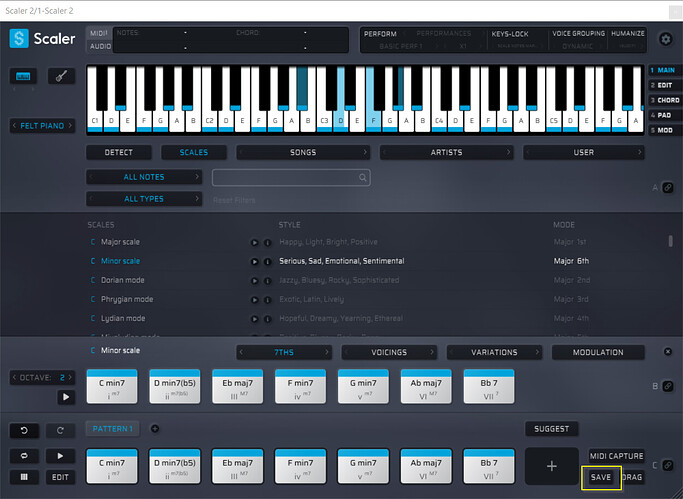This screenshot has width=683, height=499.
Task: Increase the OCTAVE value
Action: pos(70,378)
